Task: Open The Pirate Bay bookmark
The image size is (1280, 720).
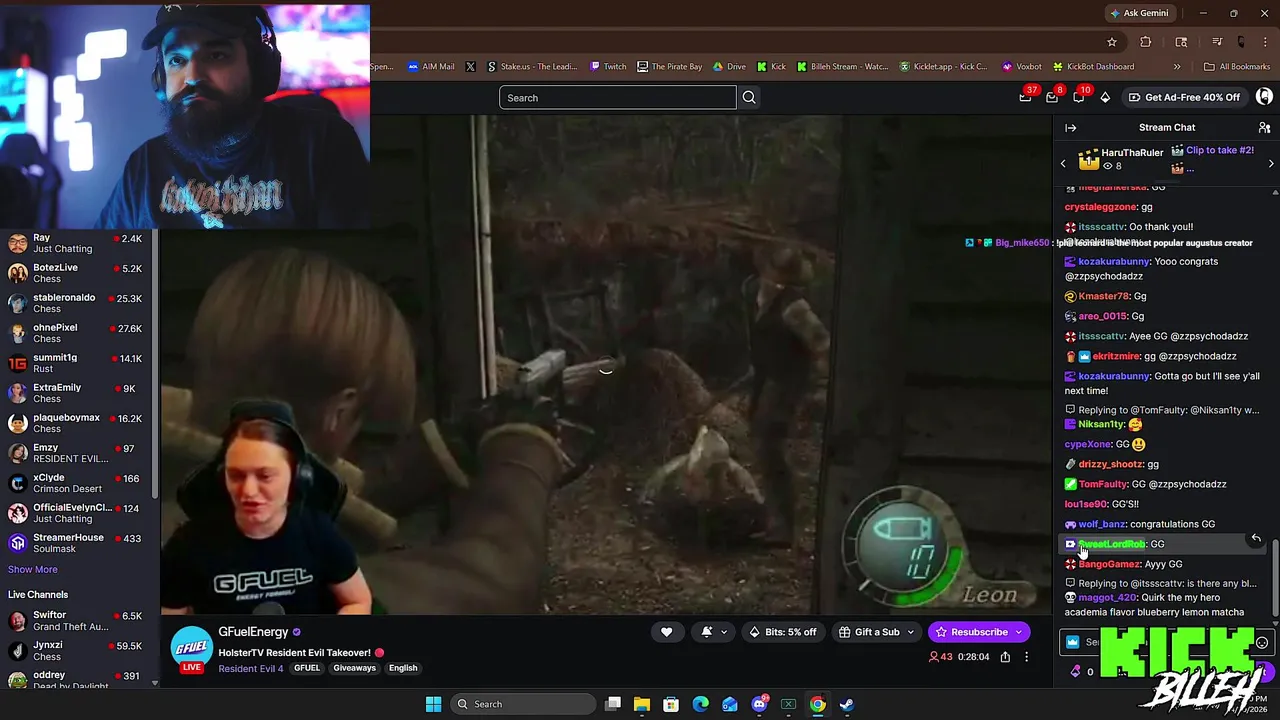Action: (670, 67)
